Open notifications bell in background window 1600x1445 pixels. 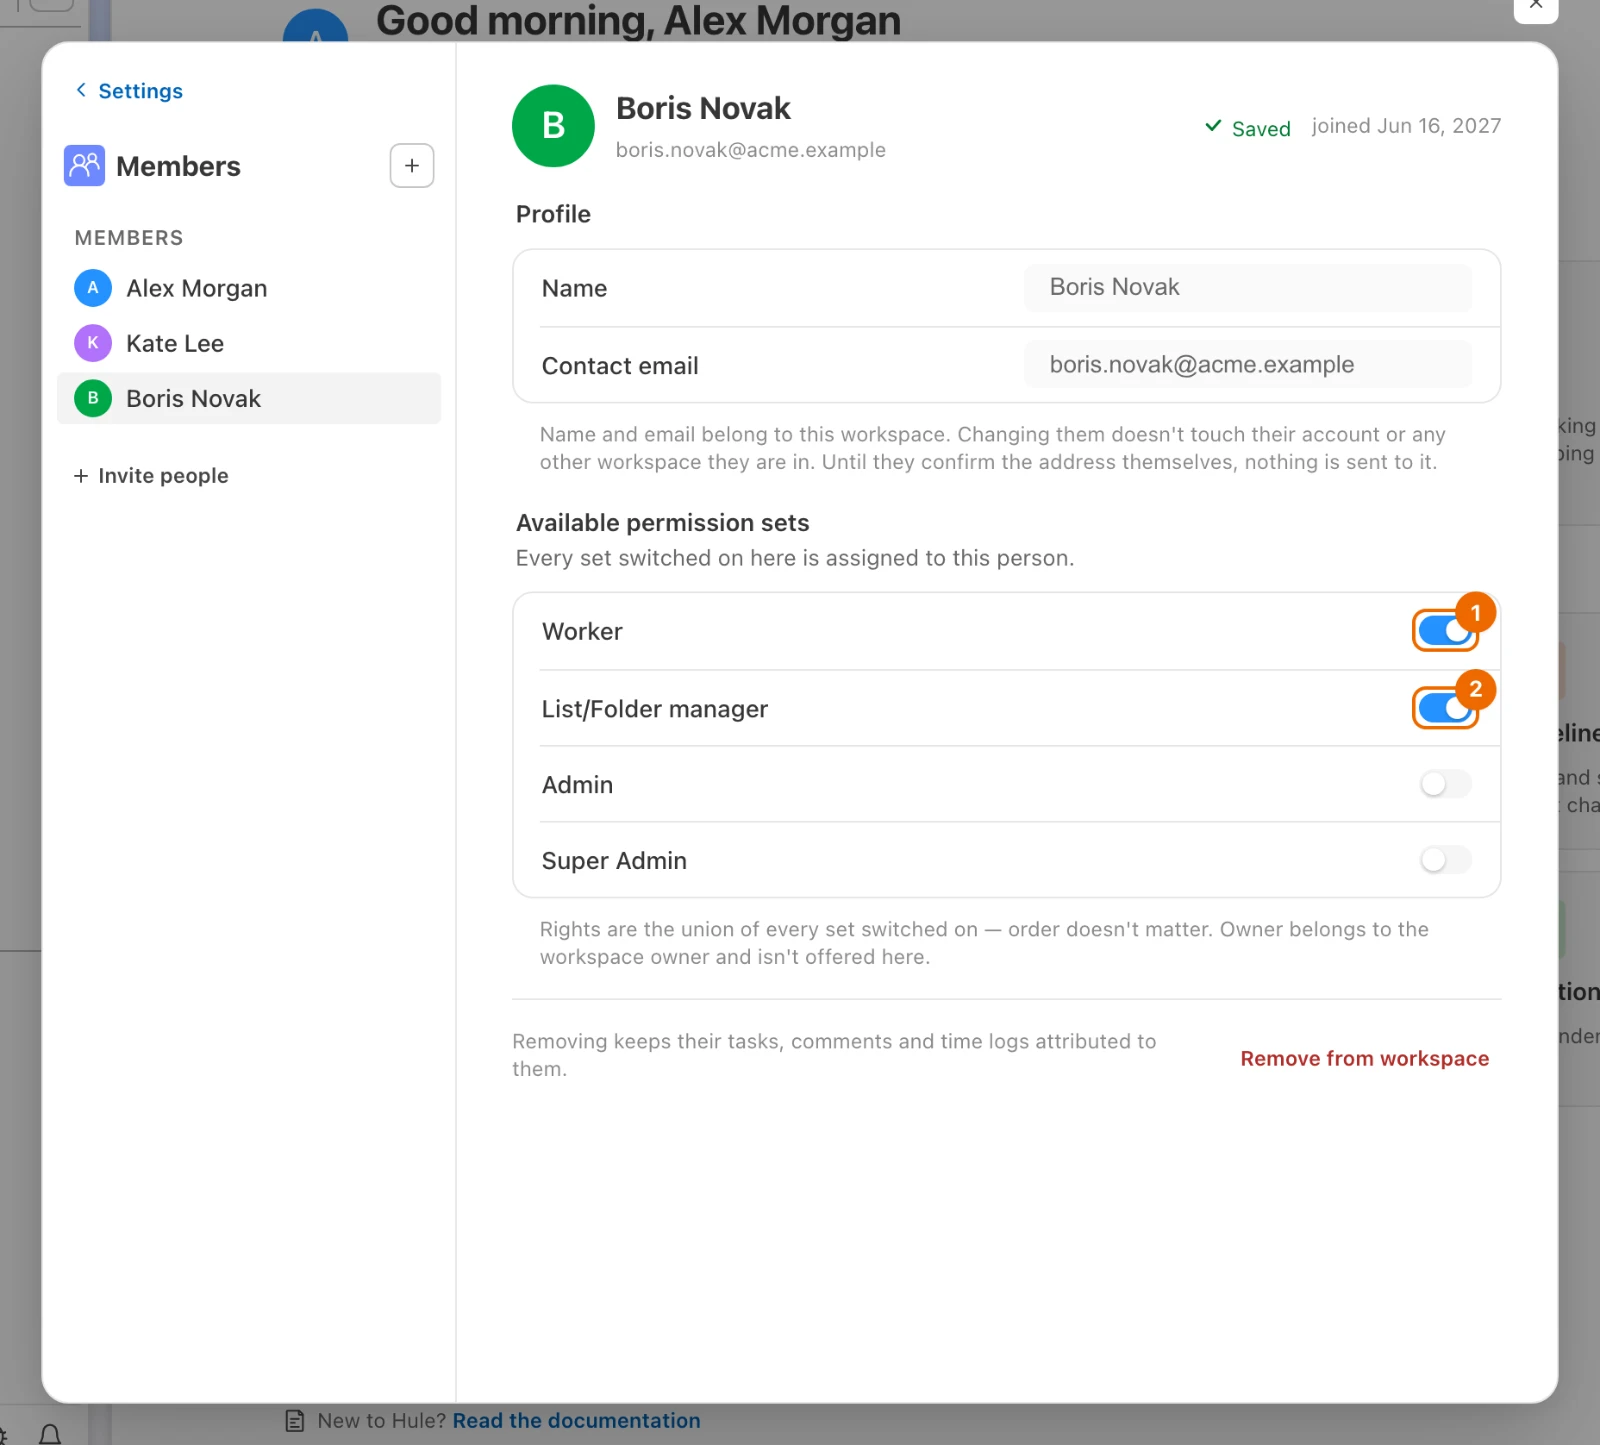tap(50, 1434)
